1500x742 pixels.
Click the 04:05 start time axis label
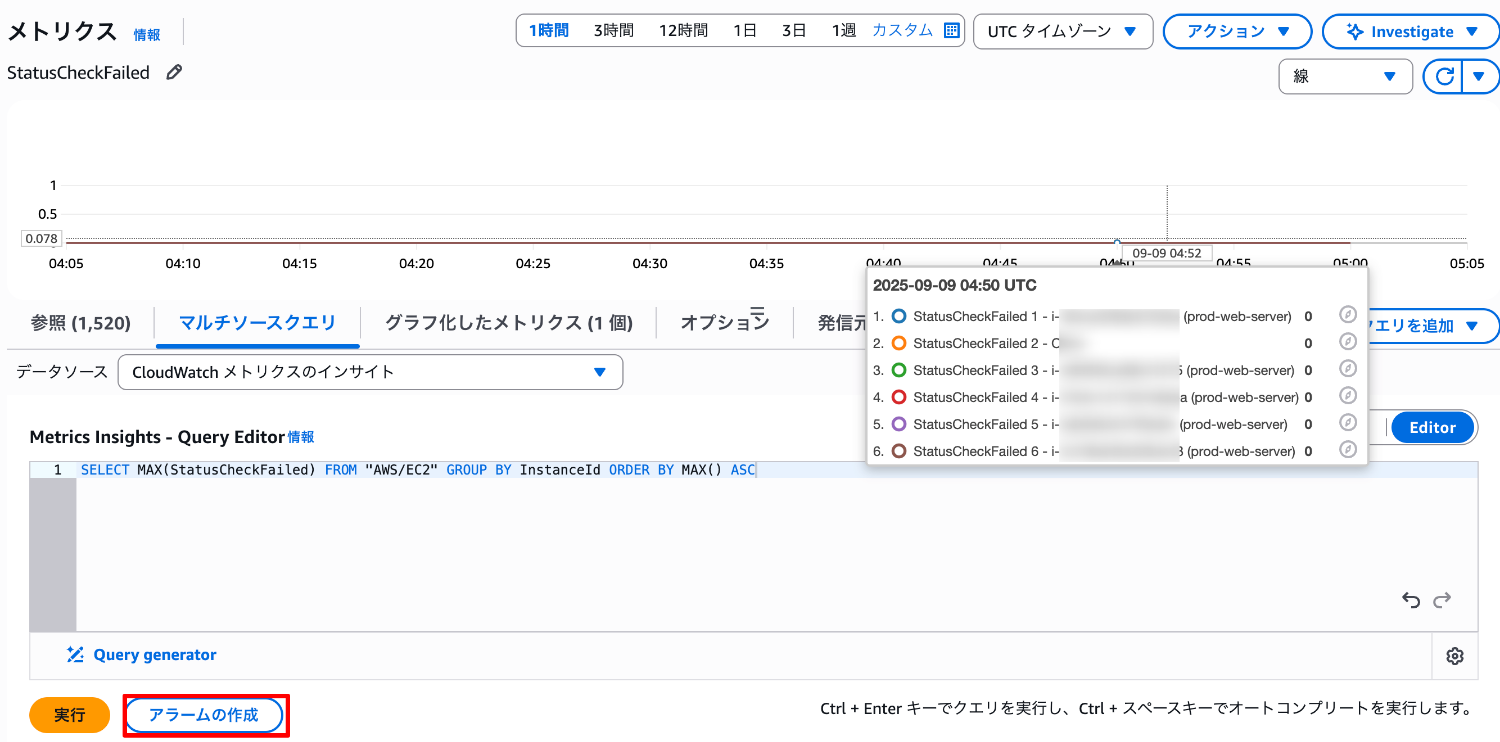pos(66,264)
